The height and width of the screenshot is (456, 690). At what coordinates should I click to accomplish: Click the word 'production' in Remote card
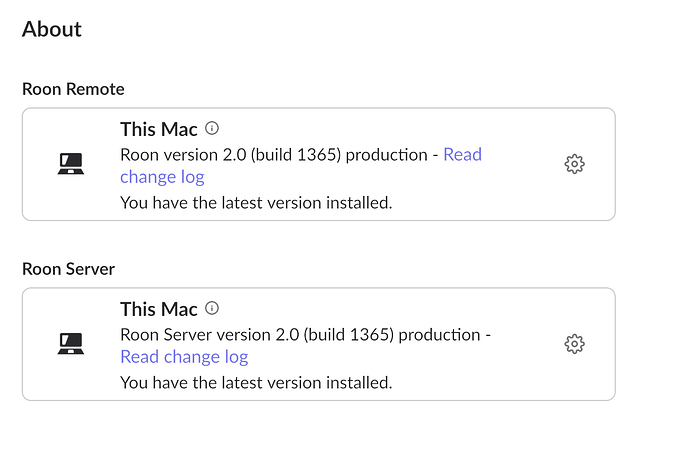386,155
